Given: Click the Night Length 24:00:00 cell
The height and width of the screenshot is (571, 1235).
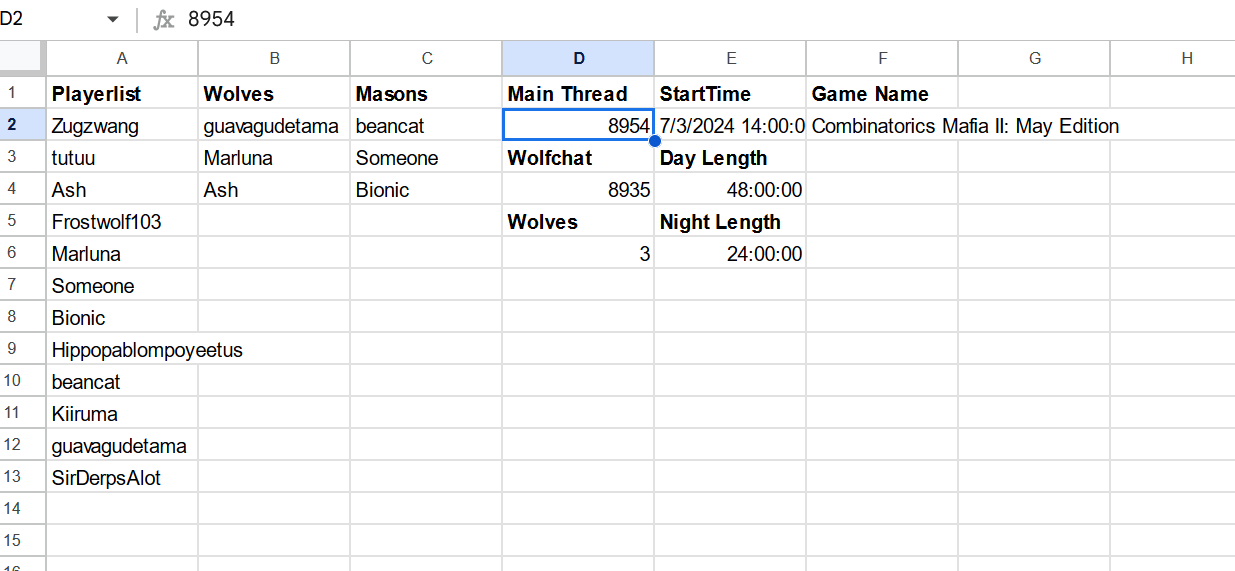Looking at the screenshot, I should (730, 254).
